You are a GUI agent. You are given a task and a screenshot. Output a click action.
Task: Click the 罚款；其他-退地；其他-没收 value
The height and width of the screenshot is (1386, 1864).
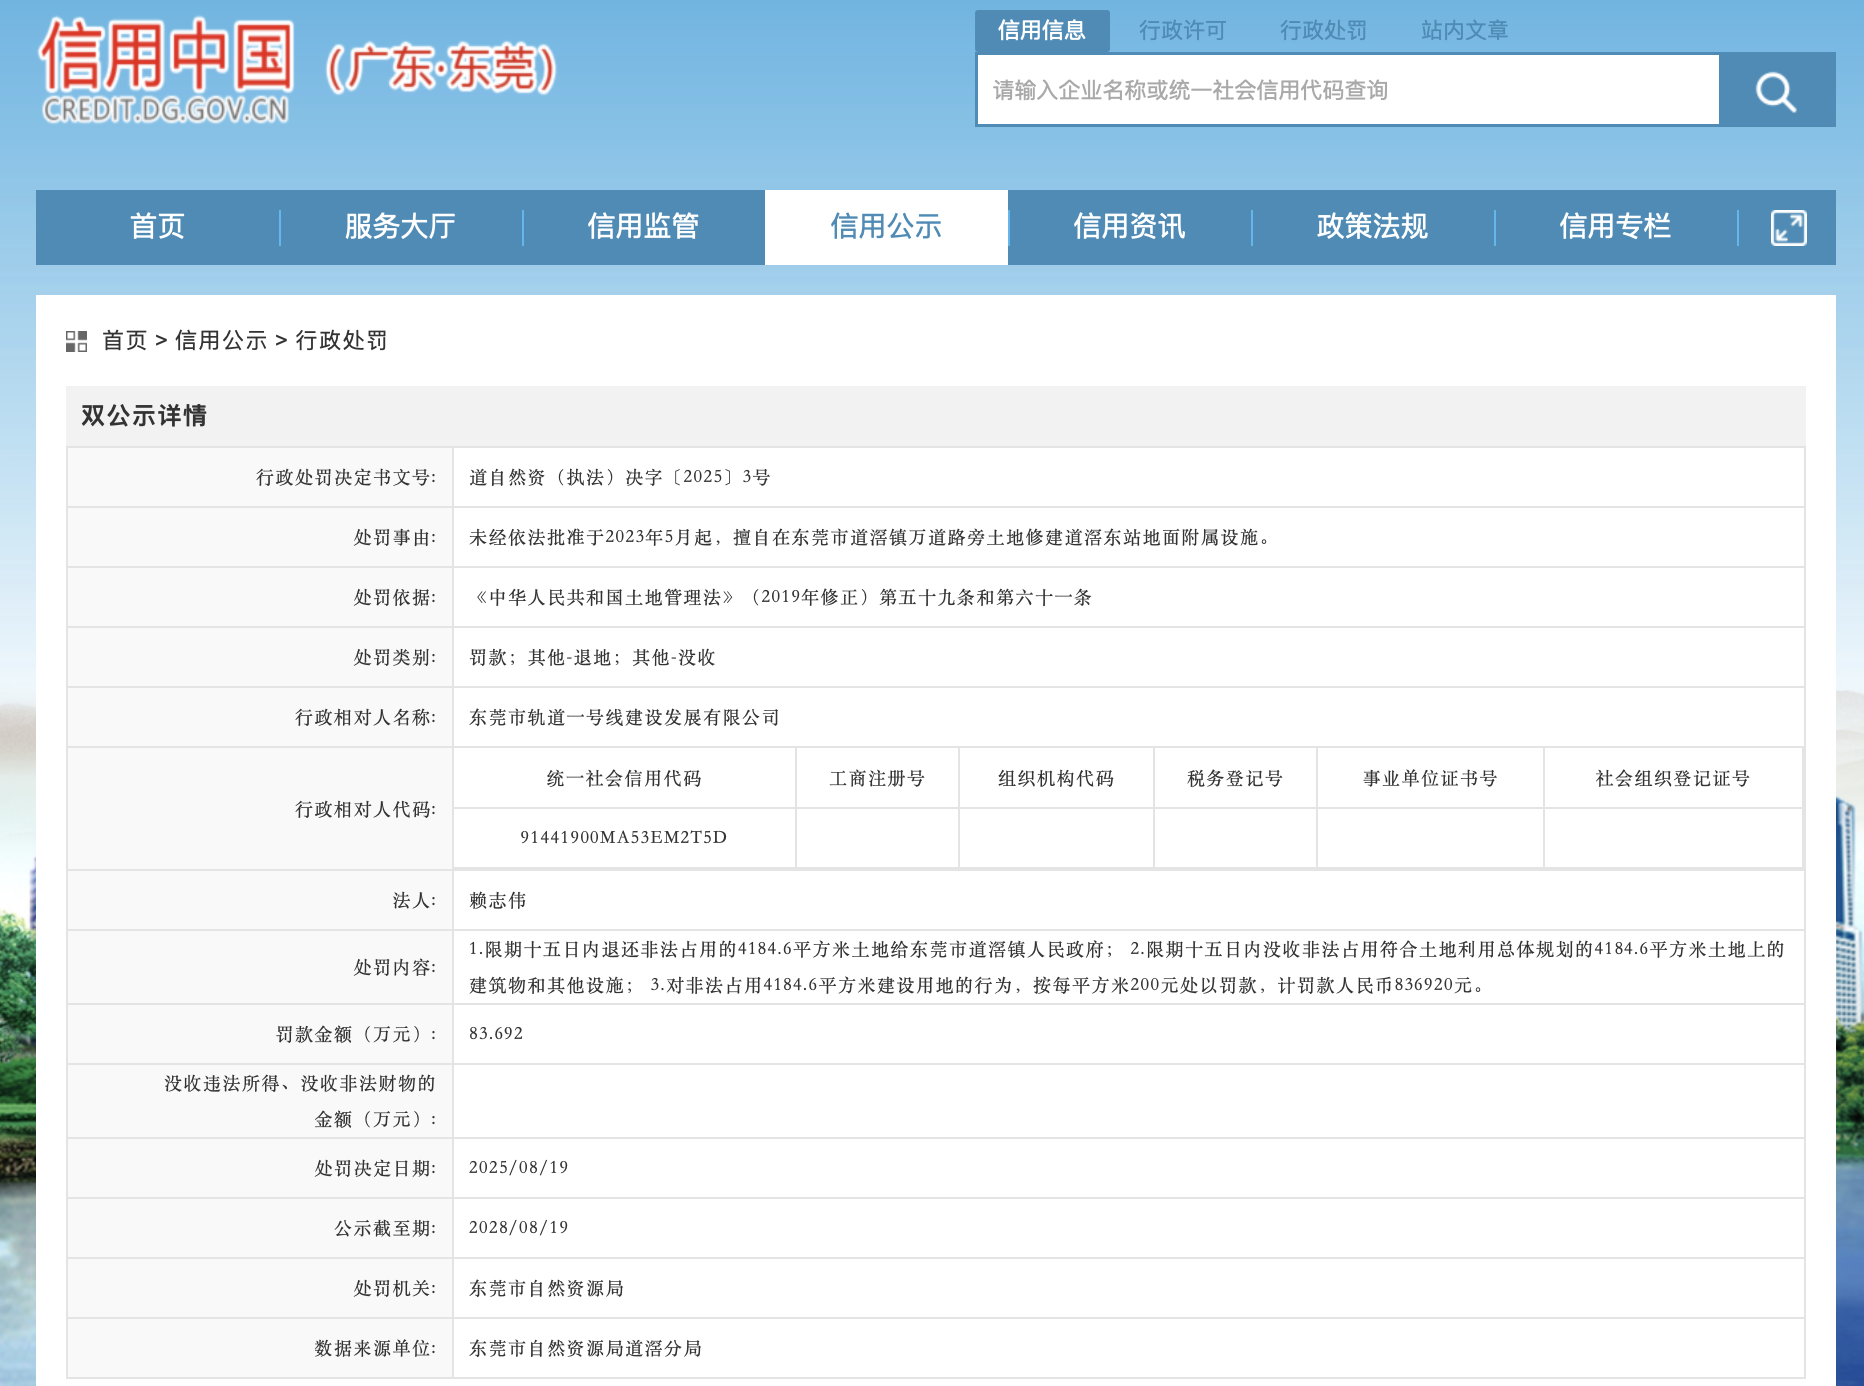(x=592, y=657)
